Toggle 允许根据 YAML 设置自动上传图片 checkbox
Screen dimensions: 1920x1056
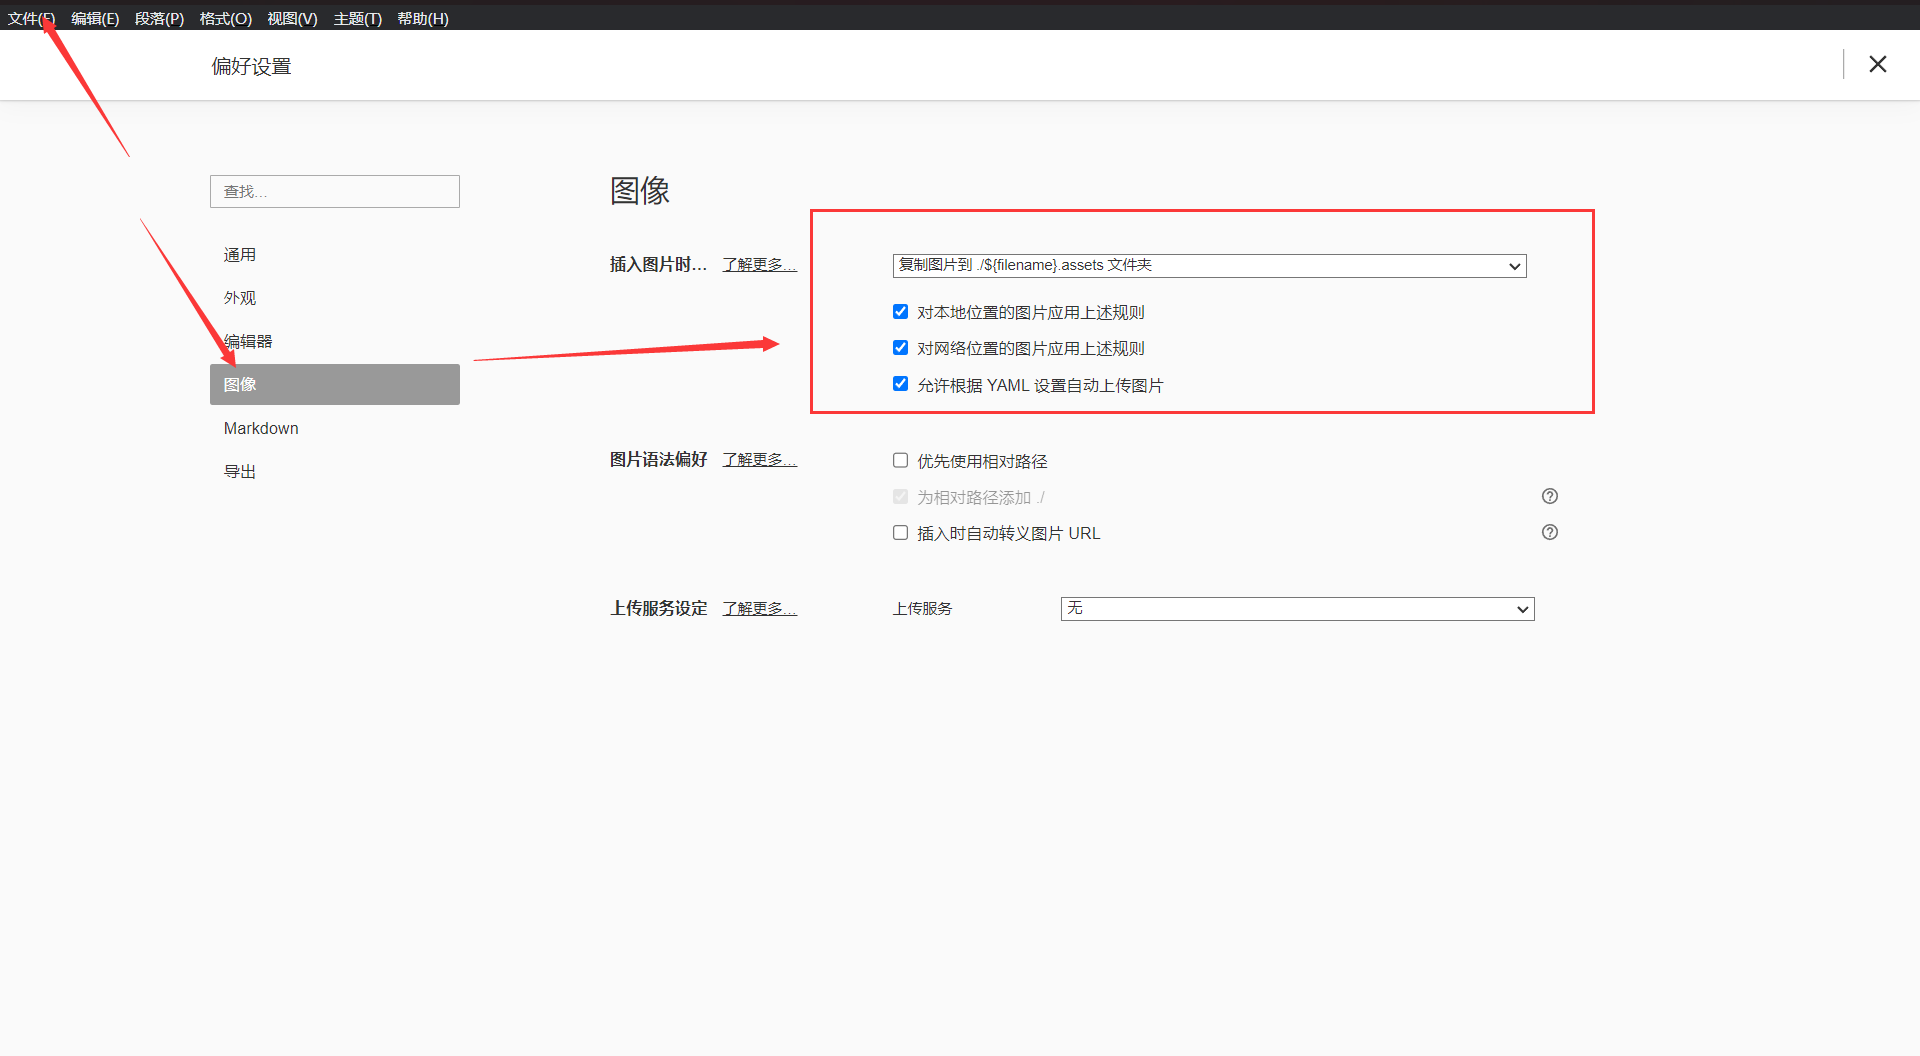(x=900, y=384)
